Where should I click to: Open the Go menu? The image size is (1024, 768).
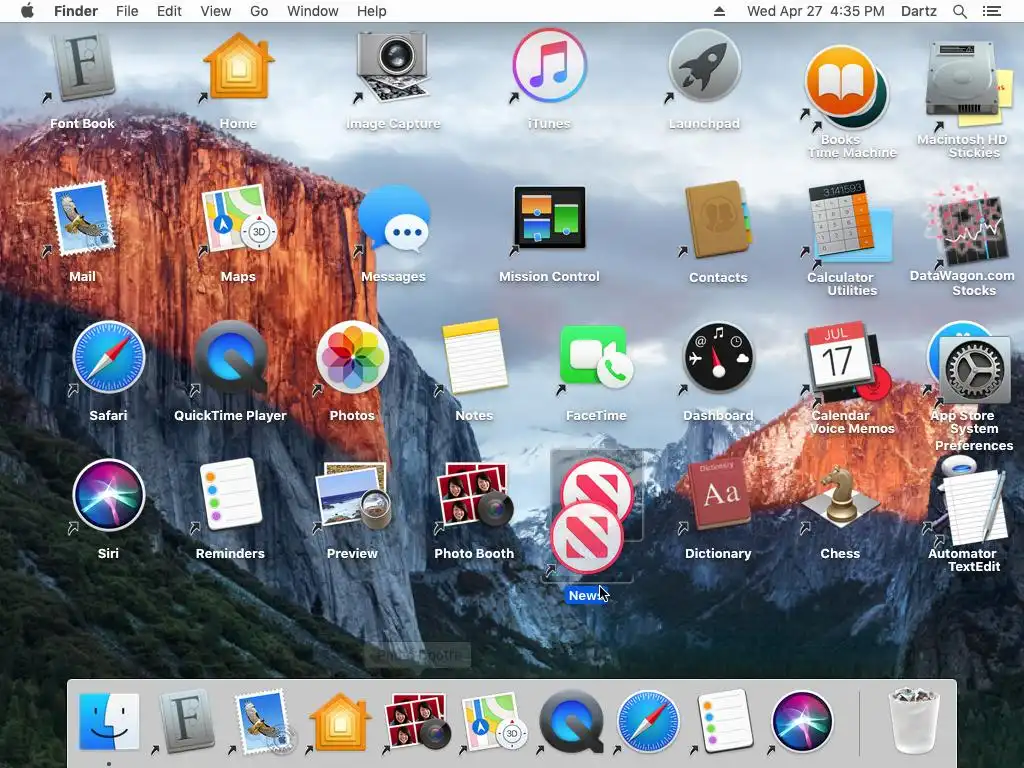[x=259, y=11]
